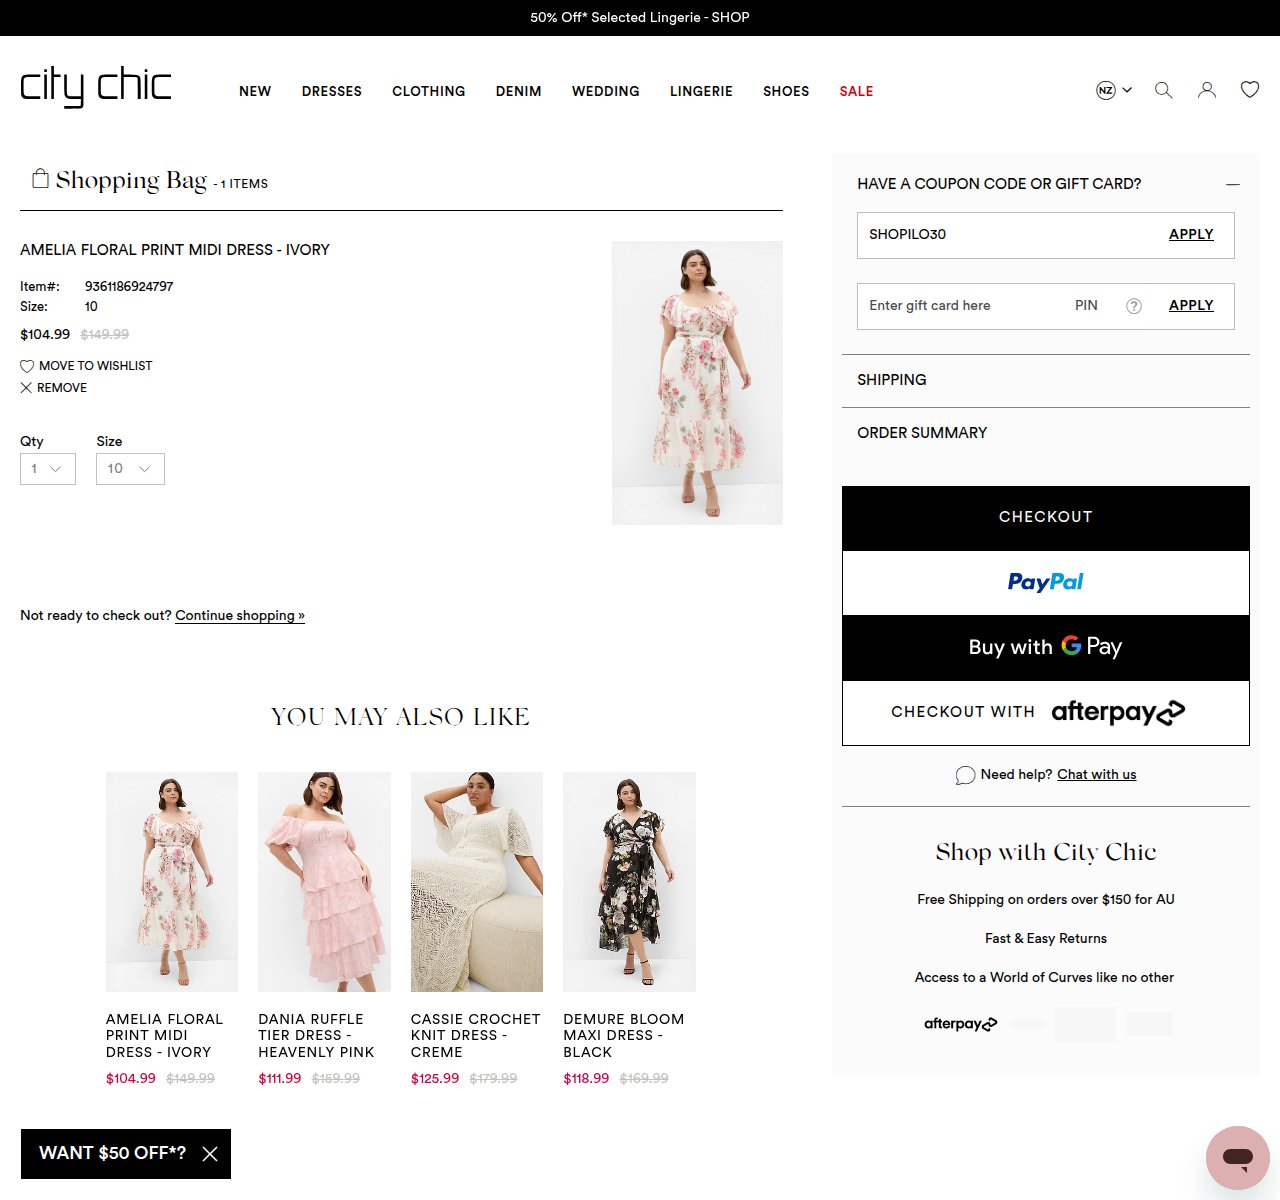The height and width of the screenshot is (1200, 1280).
Task: Open the Denim menu
Action: [519, 91]
